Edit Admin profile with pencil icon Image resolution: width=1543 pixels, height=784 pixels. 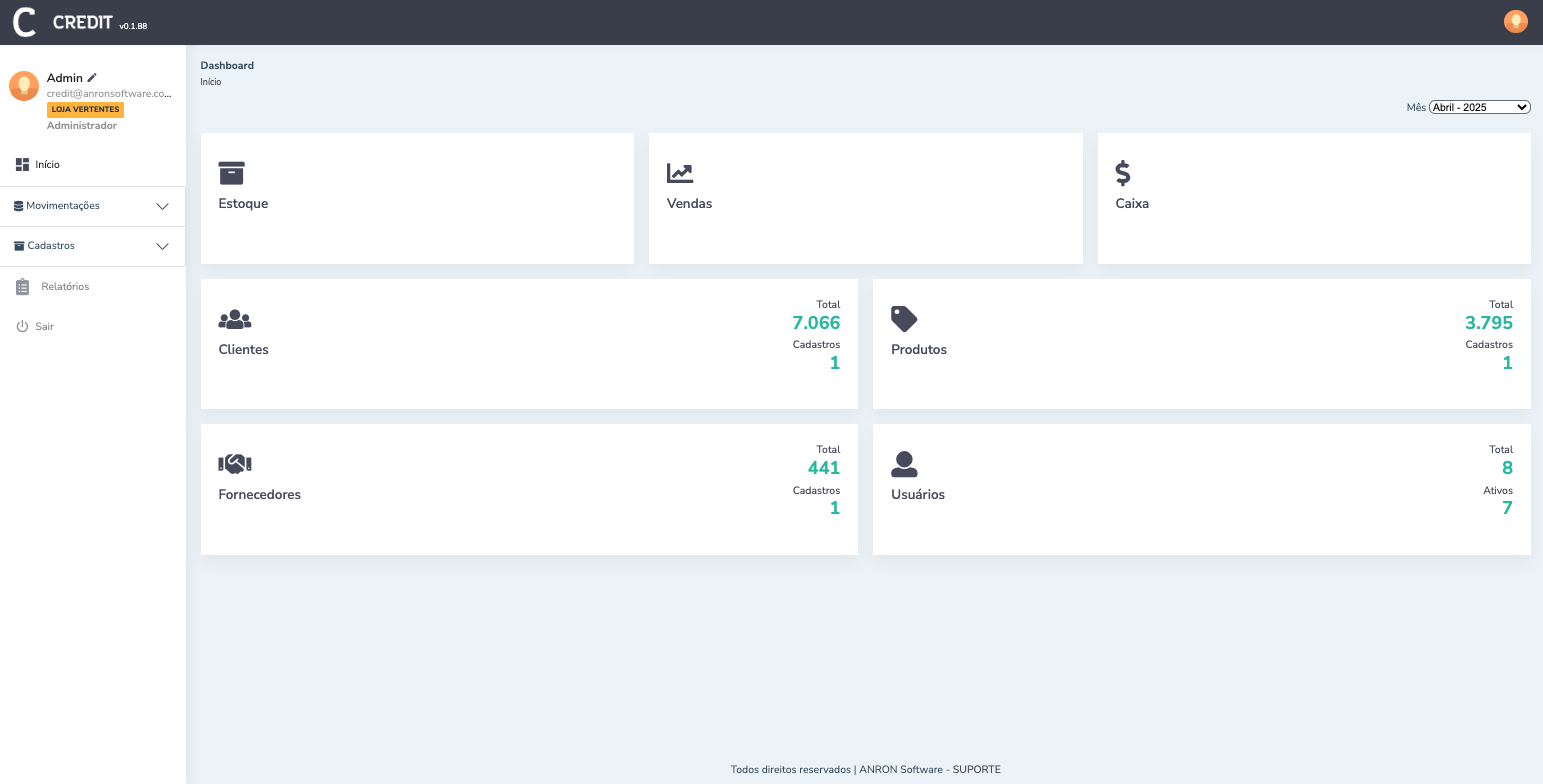pos(93,78)
